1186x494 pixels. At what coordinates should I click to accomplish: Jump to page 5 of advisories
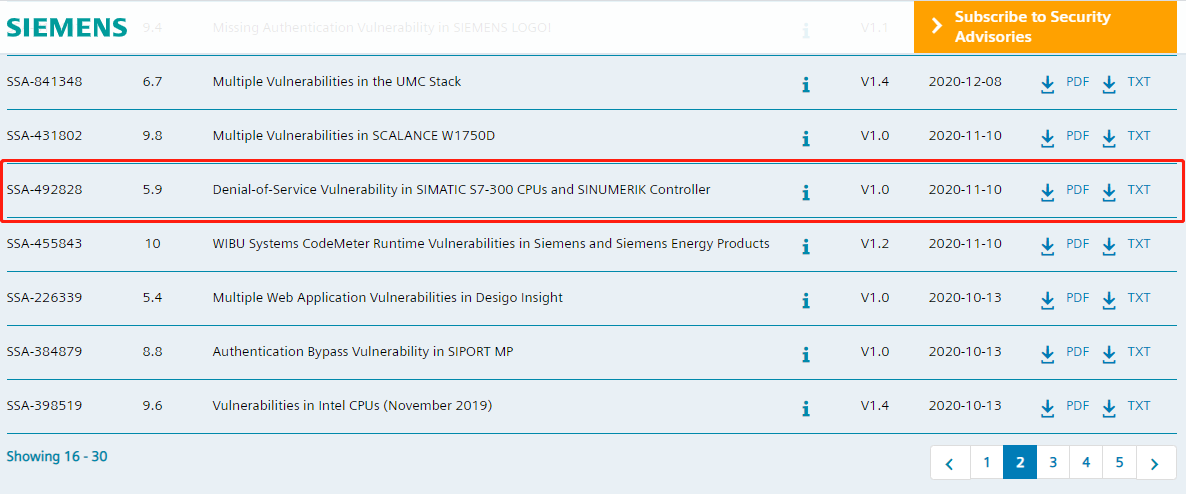(1119, 462)
